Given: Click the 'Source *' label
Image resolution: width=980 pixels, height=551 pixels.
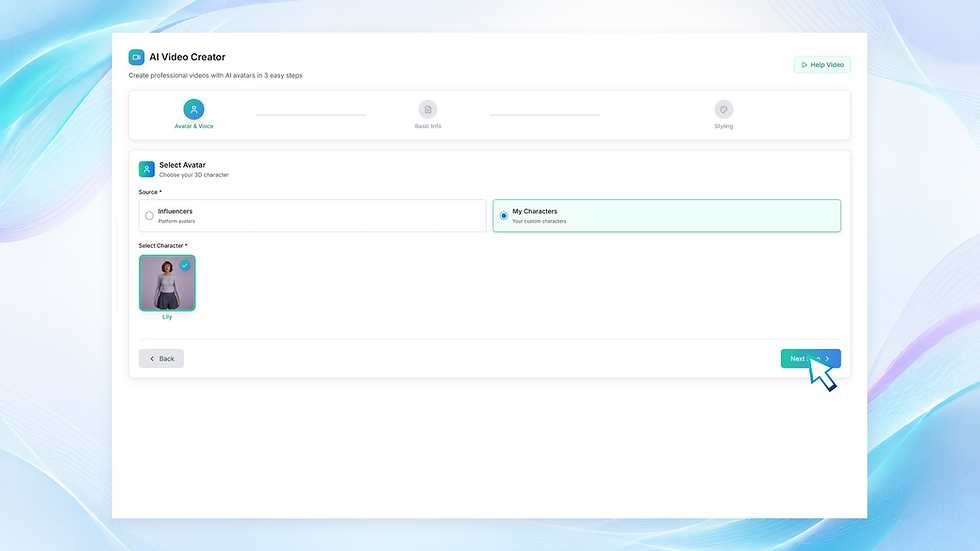Looking at the screenshot, I should [150, 192].
